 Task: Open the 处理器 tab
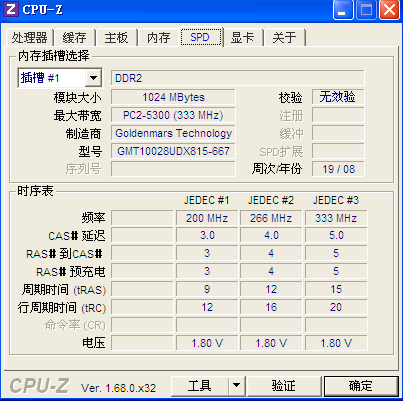click(29, 37)
